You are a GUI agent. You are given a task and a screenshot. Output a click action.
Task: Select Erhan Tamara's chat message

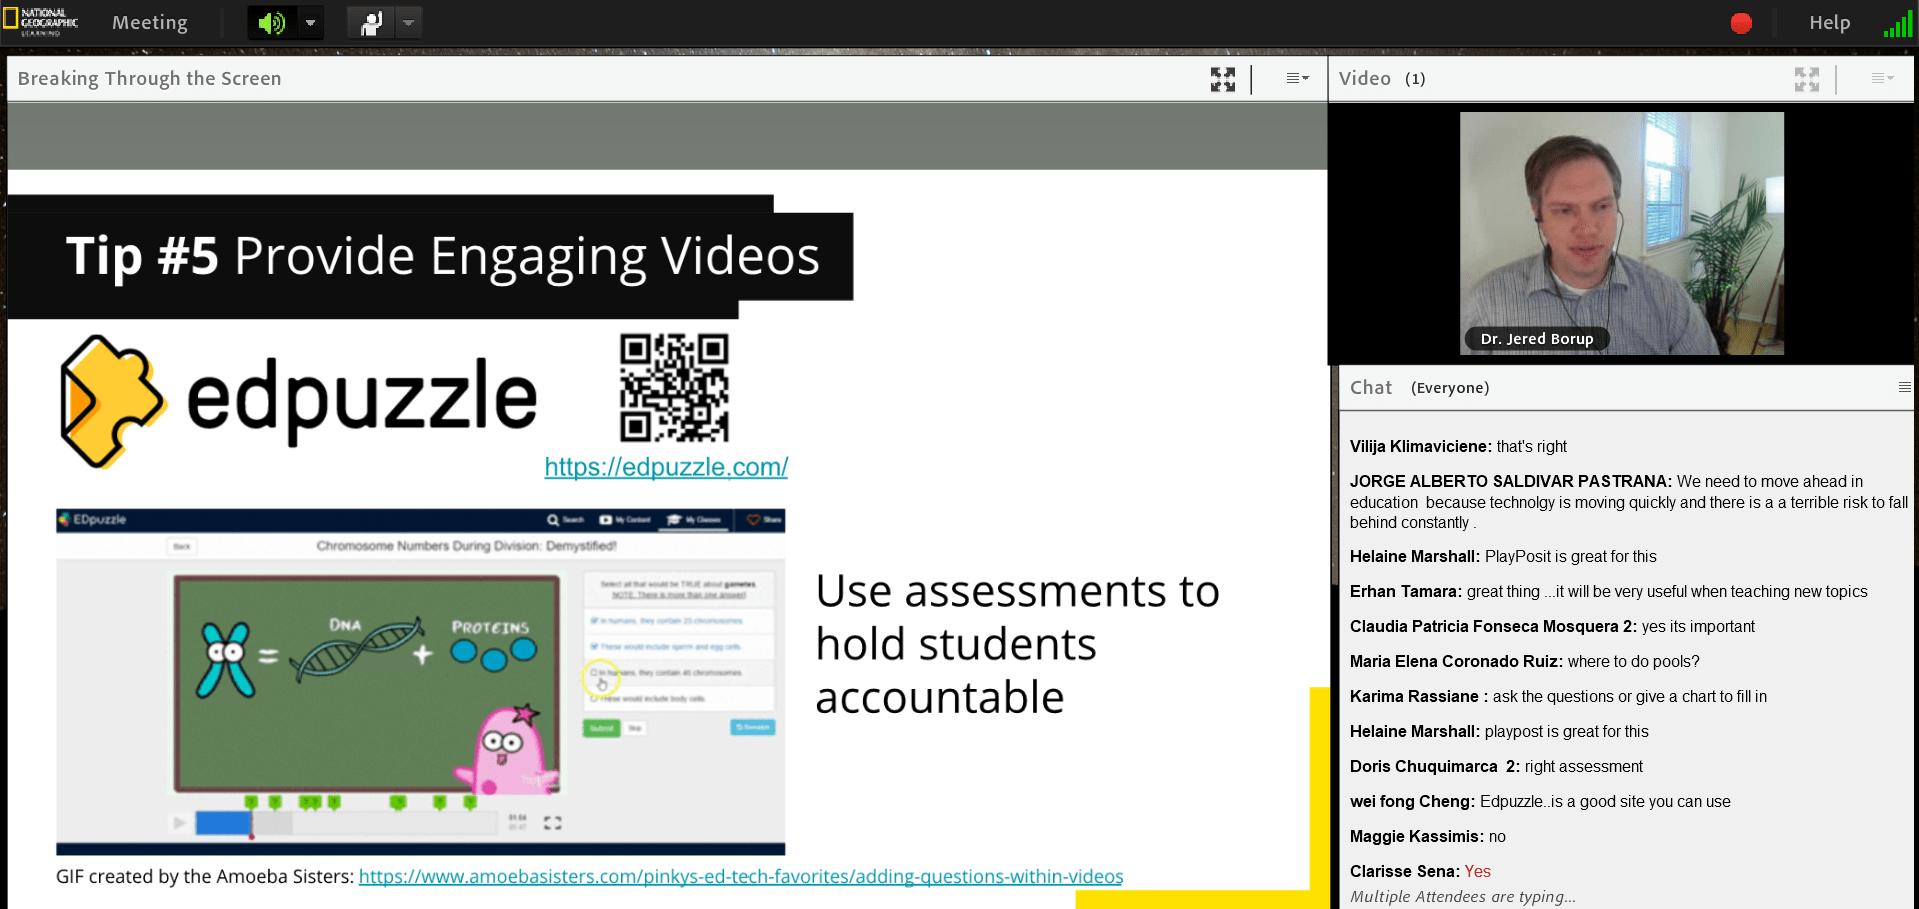tap(1608, 591)
